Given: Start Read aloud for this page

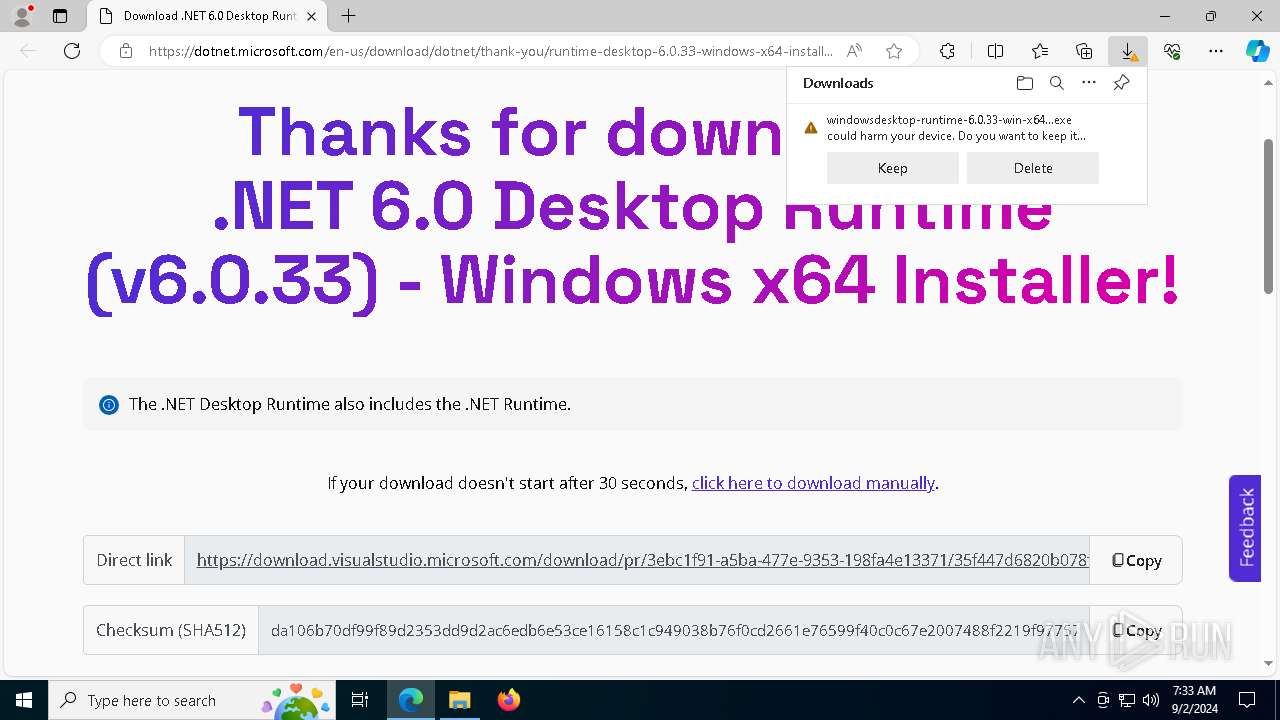Looking at the screenshot, I should [854, 51].
